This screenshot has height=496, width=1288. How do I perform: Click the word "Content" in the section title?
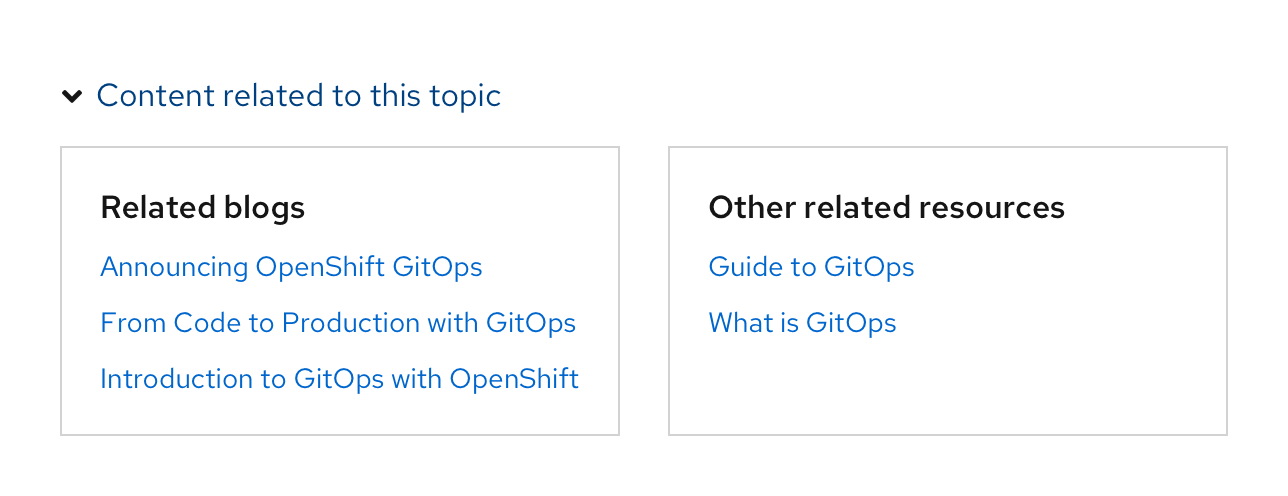point(155,96)
